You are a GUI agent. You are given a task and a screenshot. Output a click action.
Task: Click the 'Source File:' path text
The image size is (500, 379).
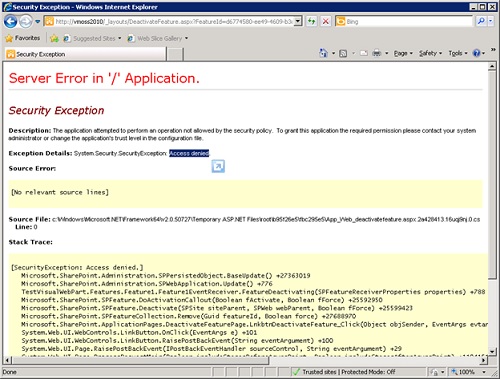pyautogui.click(x=267, y=219)
